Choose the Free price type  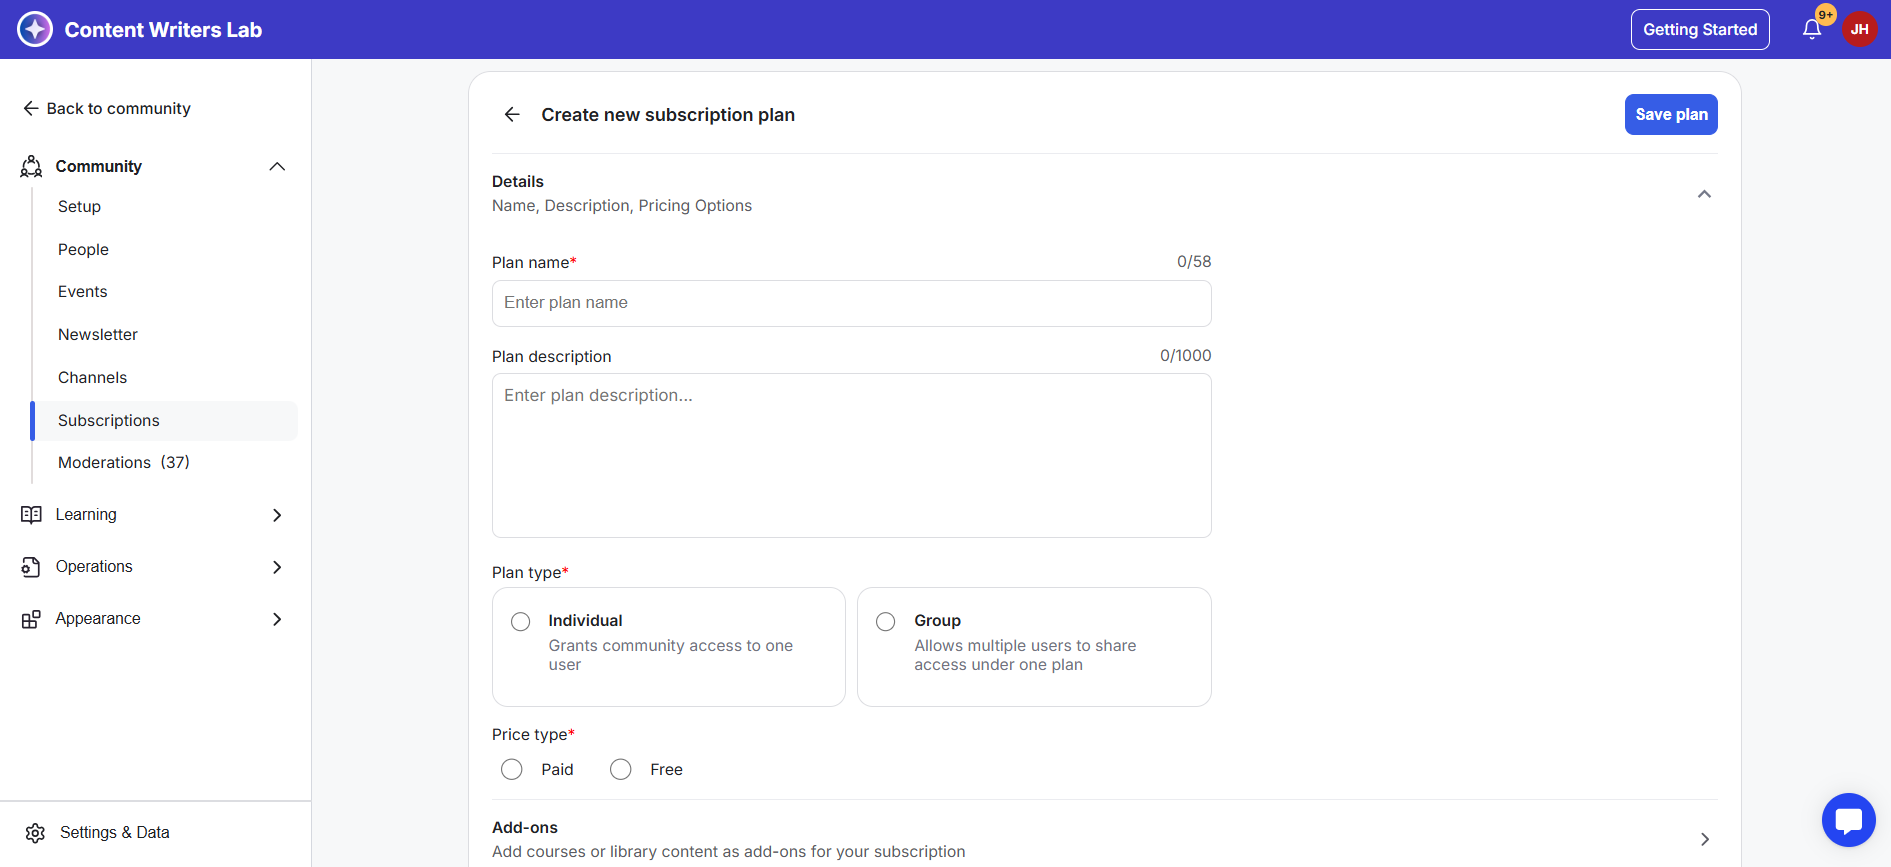[x=621, y=769]
